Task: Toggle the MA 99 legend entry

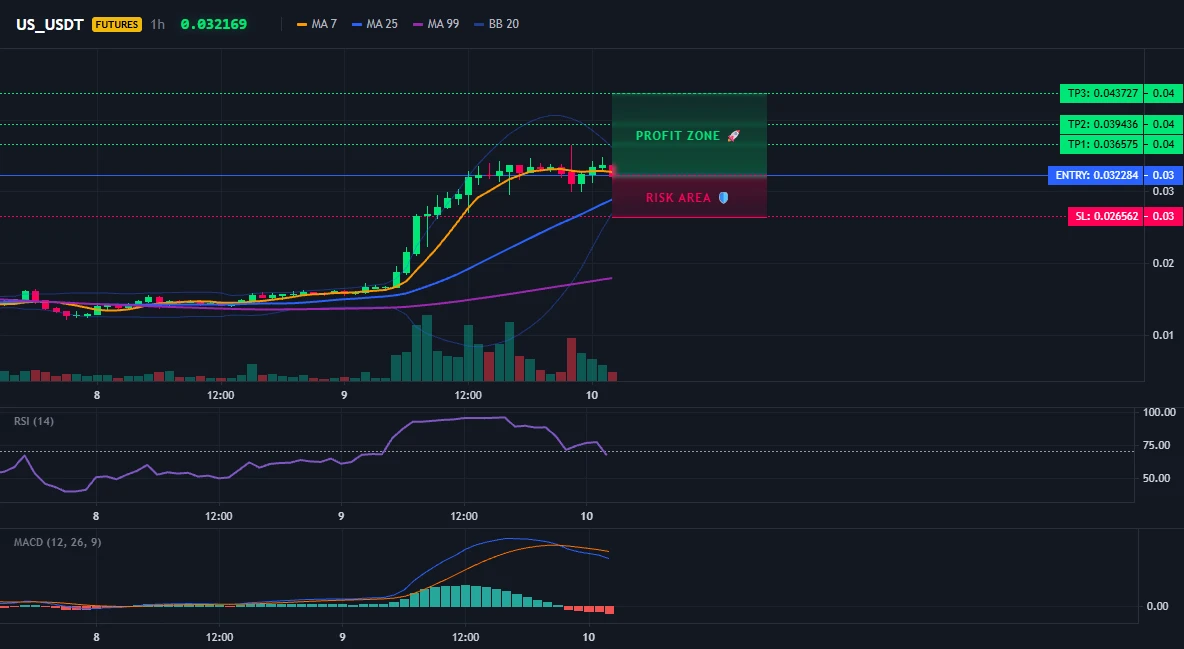Action: click(x=436, y=24)
